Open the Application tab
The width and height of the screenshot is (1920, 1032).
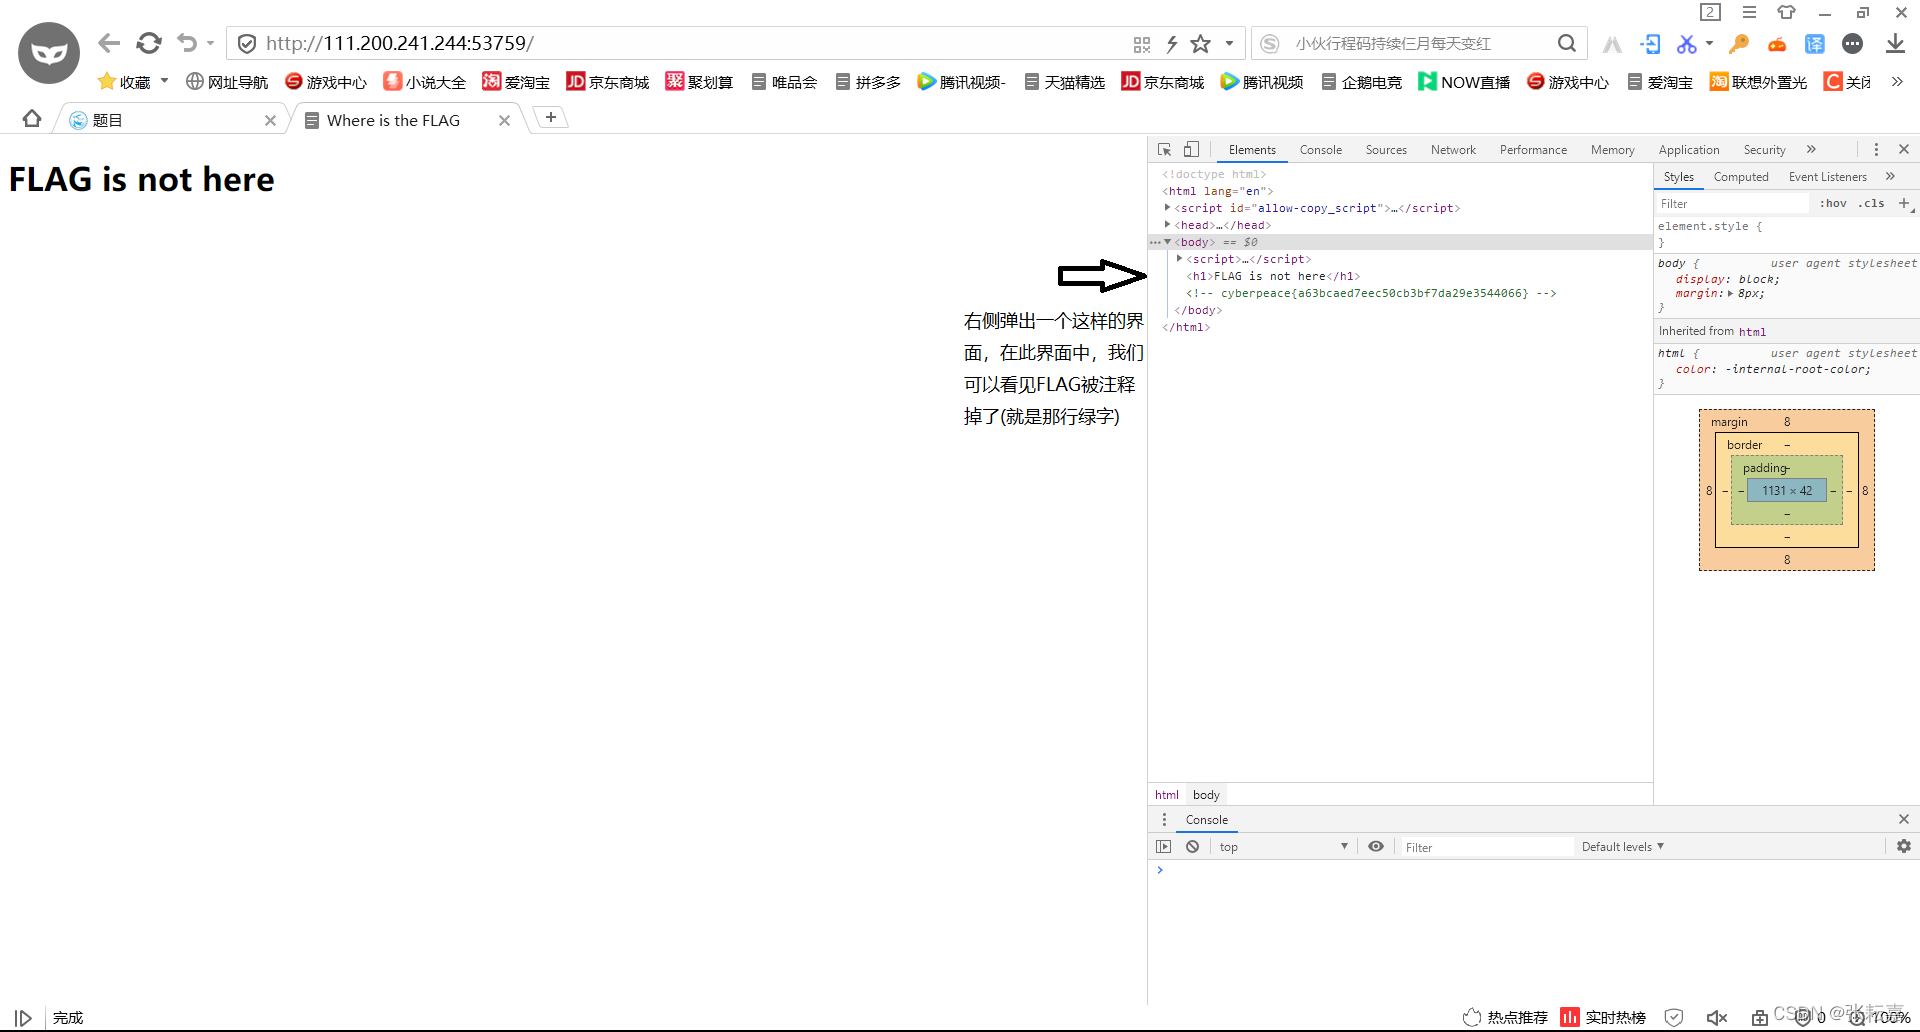click(x=1689, y=149)
